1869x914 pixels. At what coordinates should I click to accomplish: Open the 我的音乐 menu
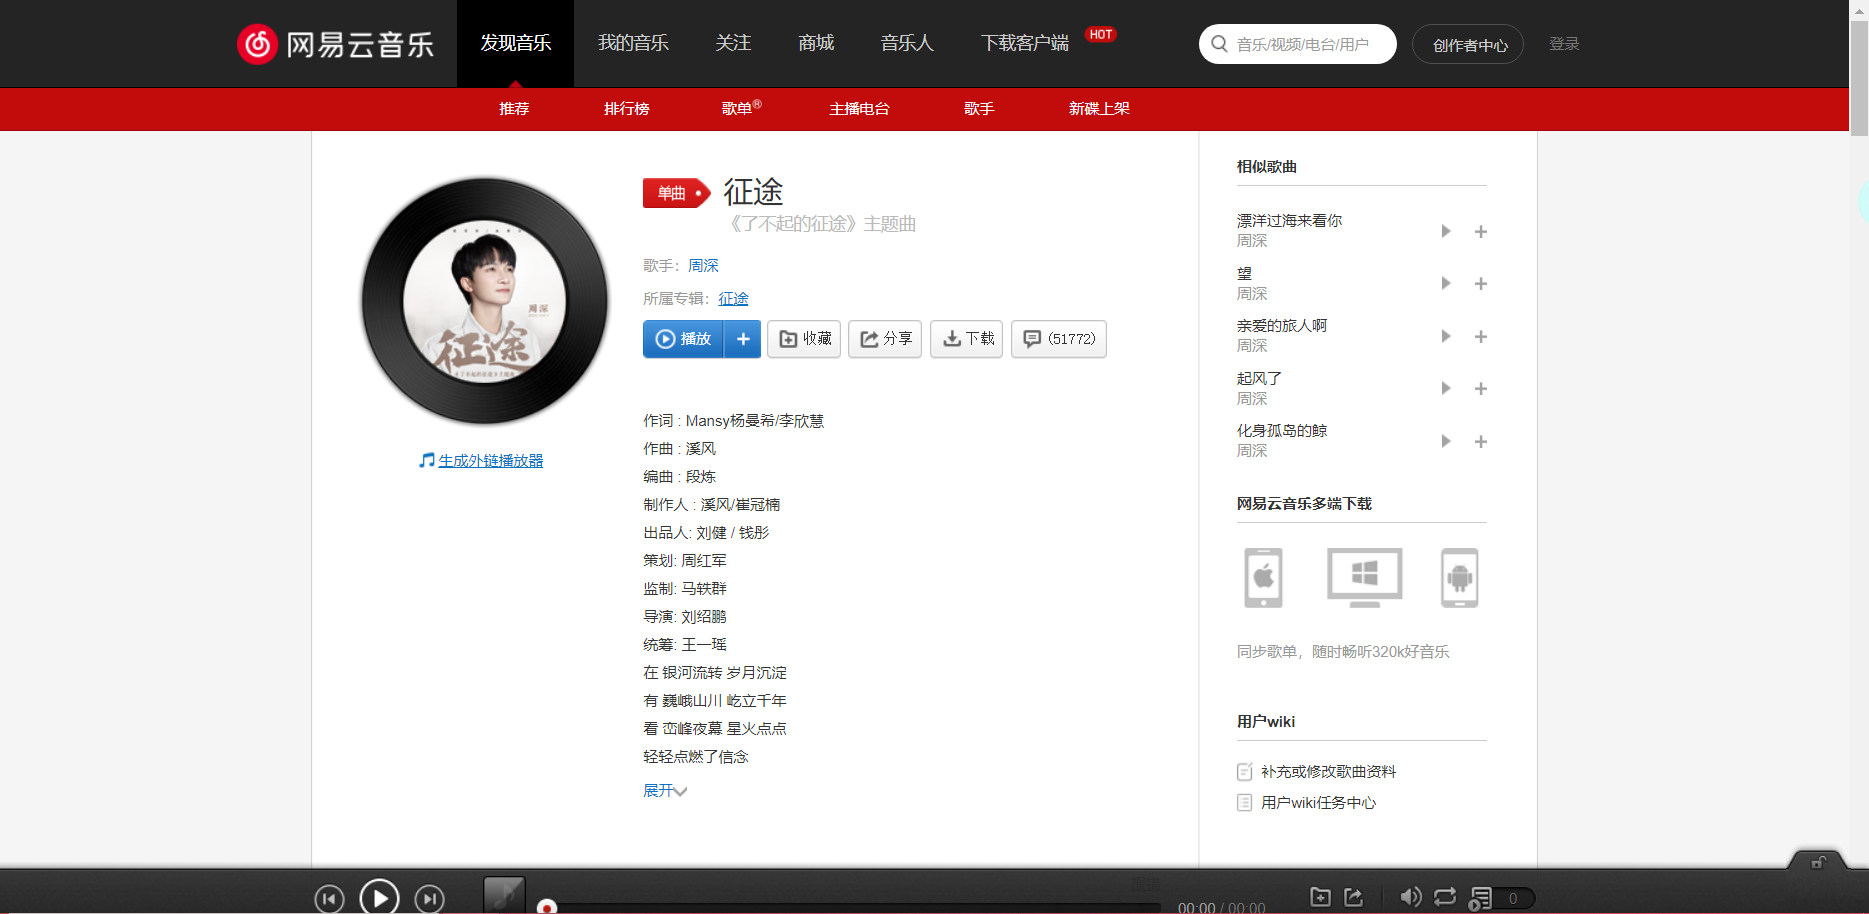[x=632, y=43]
